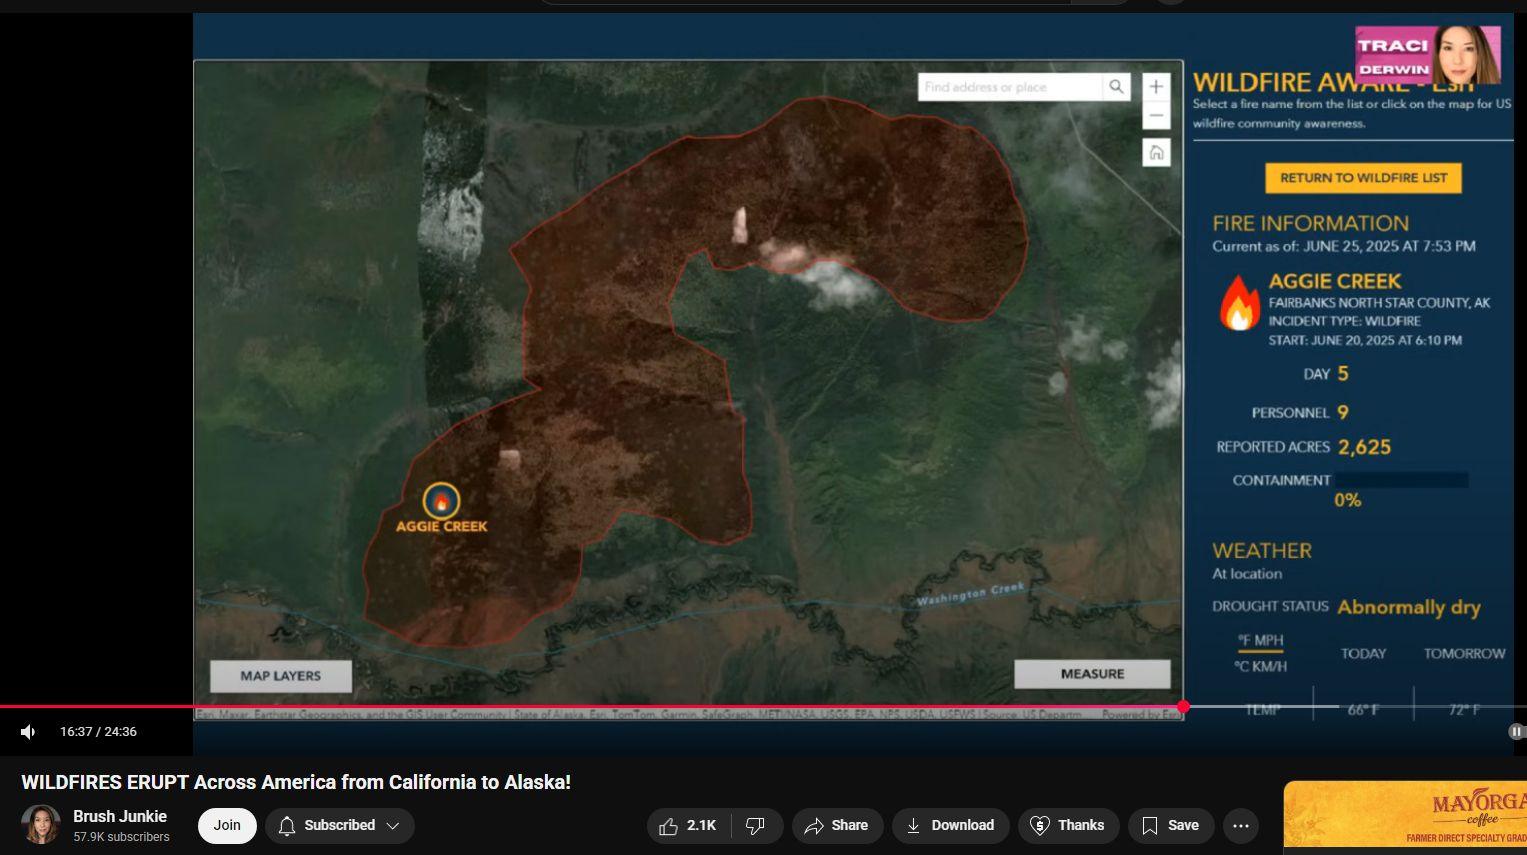1527x855 pixels.
Task: Select °F MPH units option
Action: (x=1260, y=641)
